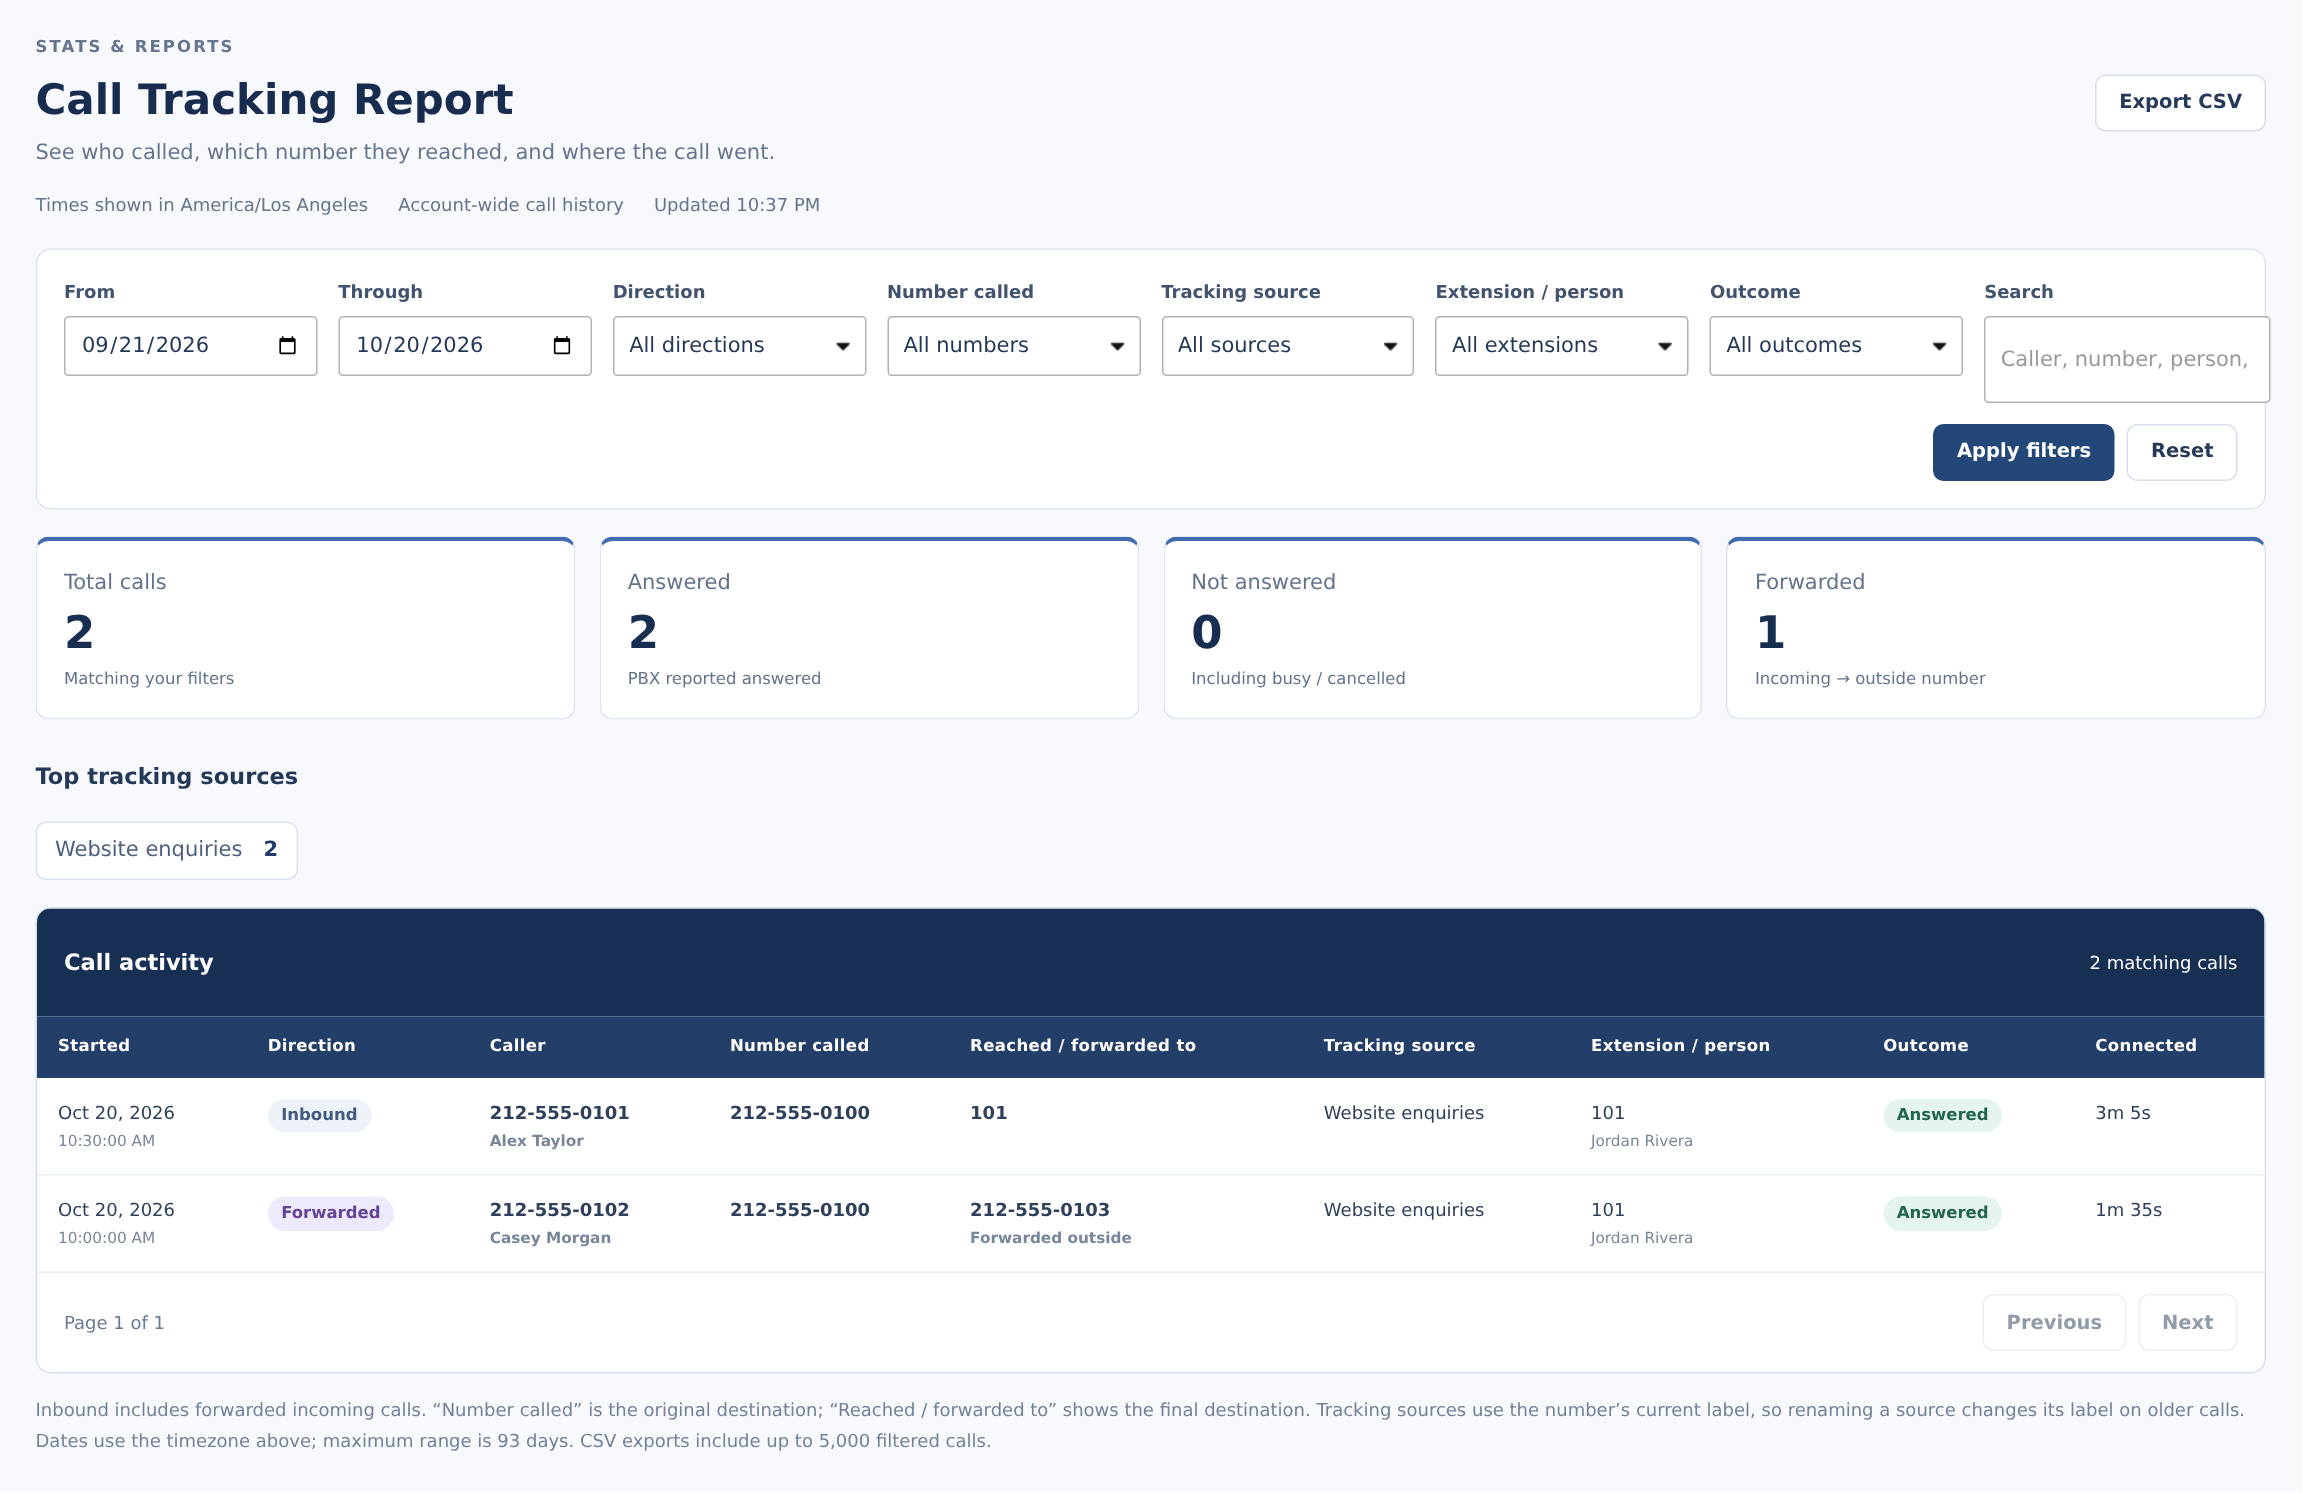Click the Inbound direction badge
Image resolution: width=2303 pixels, height=1494 pixels.
click(319, 1115)
